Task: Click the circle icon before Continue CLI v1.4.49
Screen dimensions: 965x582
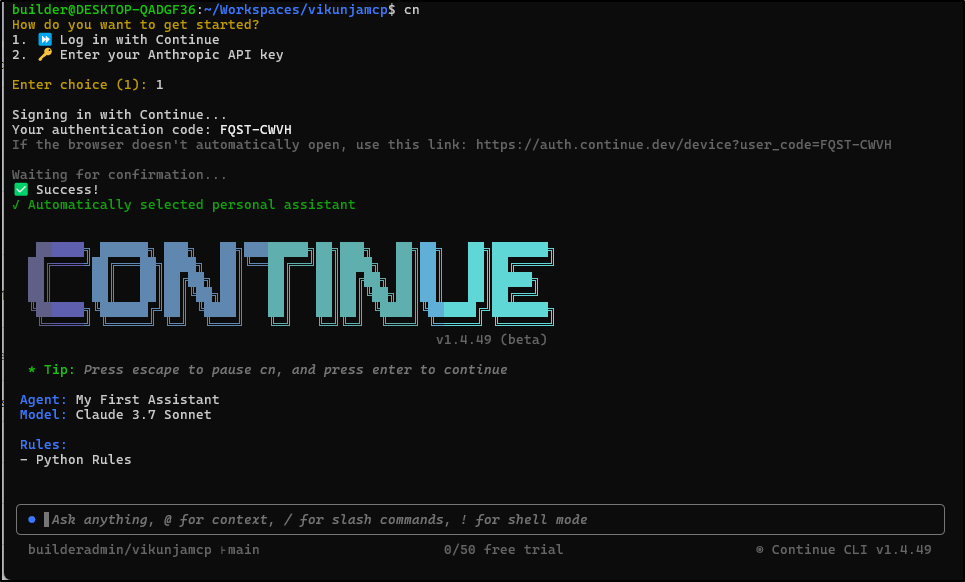Action: (x=761, y=549)
